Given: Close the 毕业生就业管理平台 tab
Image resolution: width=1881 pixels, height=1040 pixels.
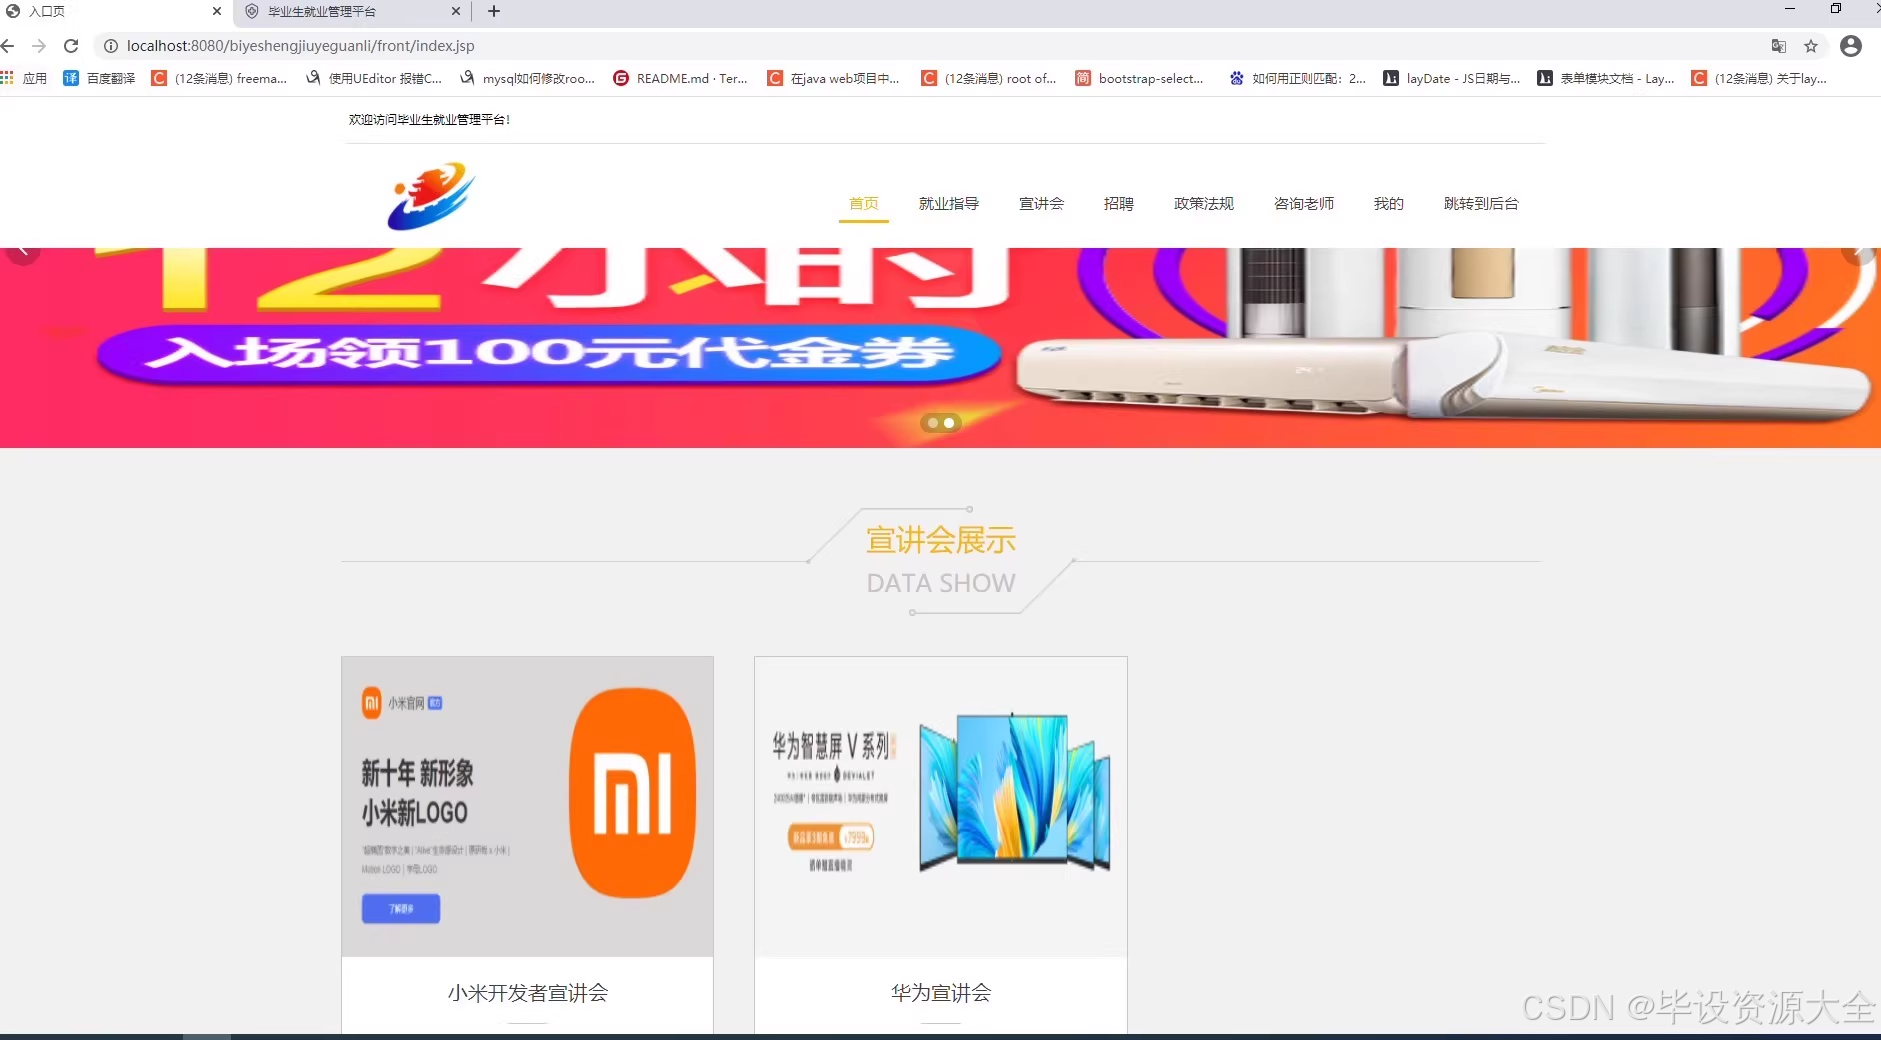Looking at the screenshot, I should [456, 11].
